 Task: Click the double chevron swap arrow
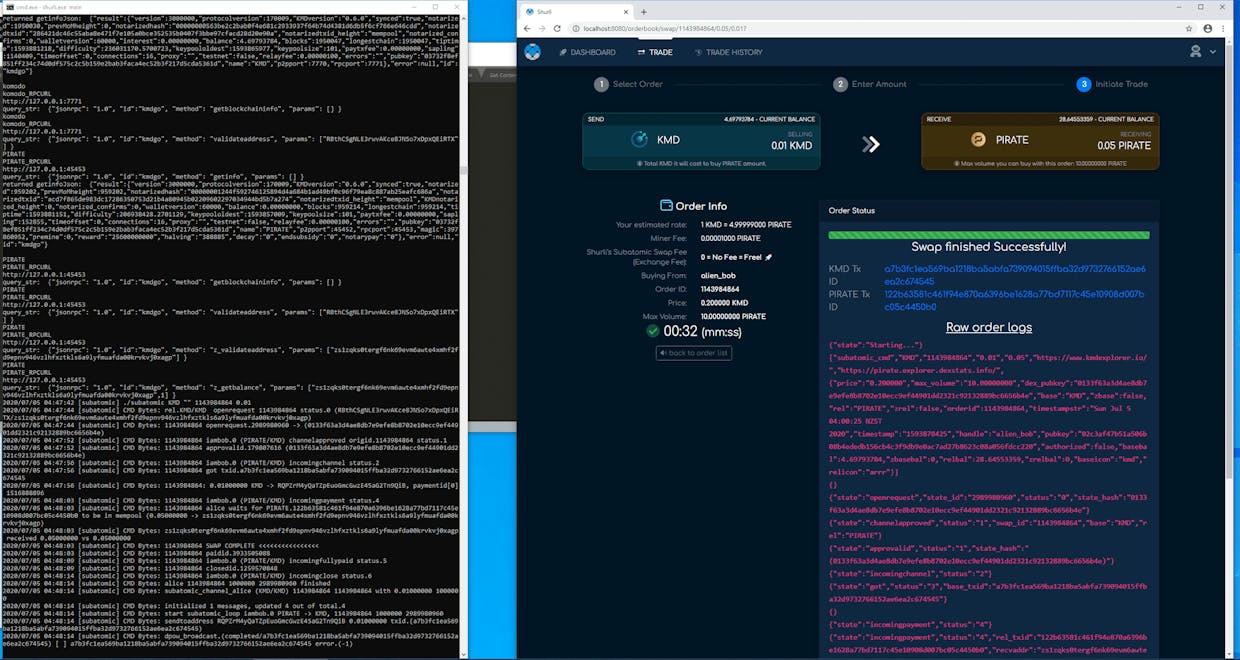point(870,144)
